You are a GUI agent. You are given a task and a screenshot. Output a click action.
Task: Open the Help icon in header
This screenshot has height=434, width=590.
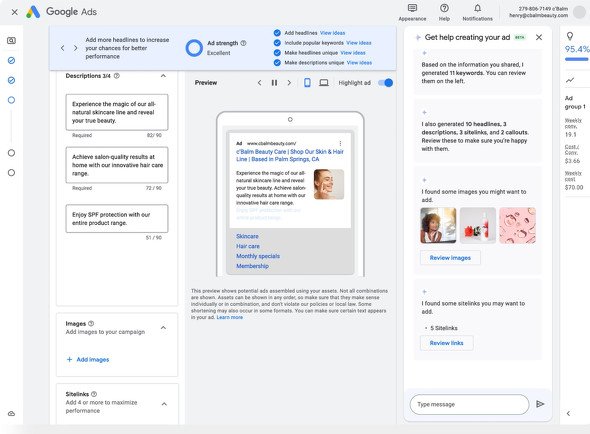pos(444,8)
